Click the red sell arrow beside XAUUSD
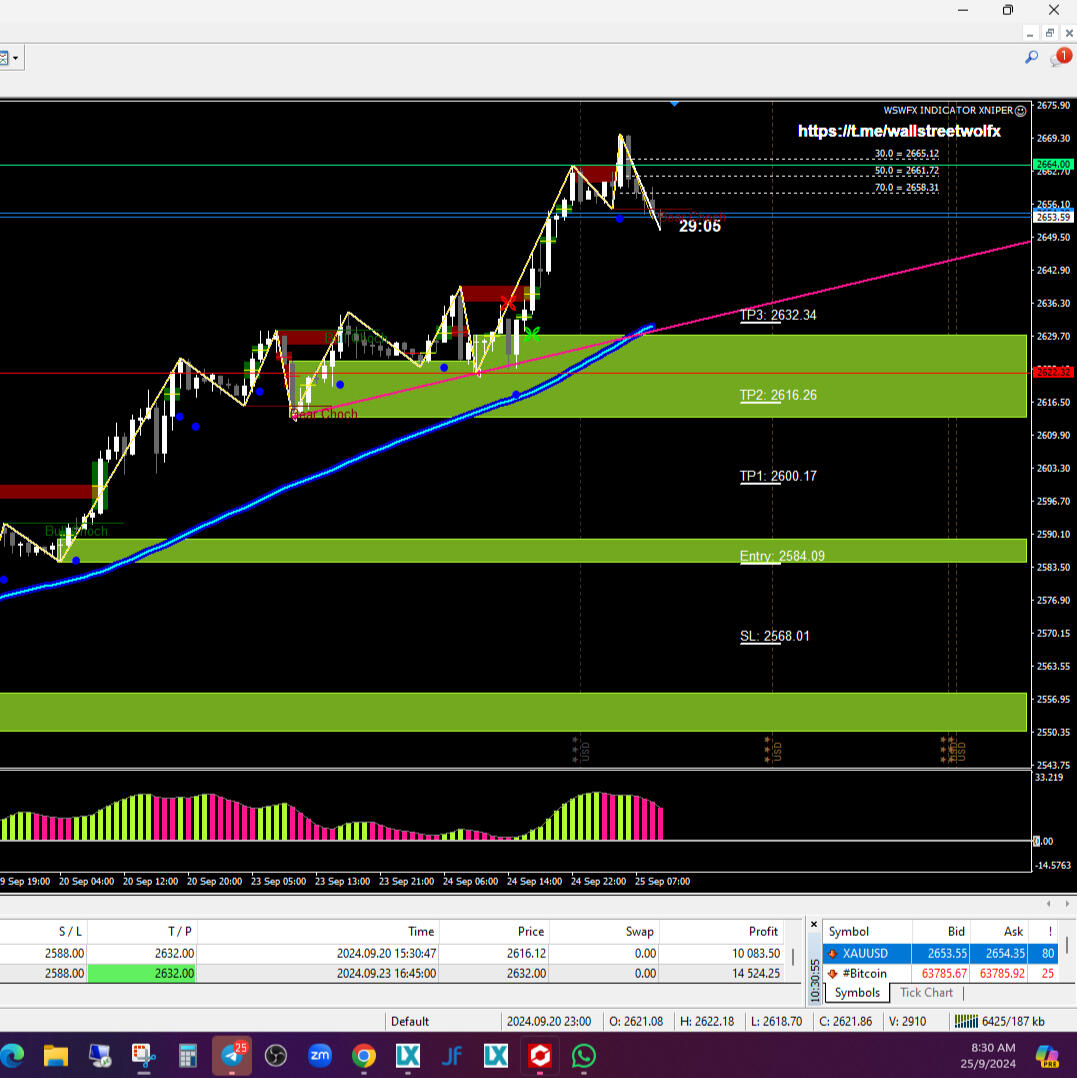This screenshot has width=1077, height=1078. point(833,953)
